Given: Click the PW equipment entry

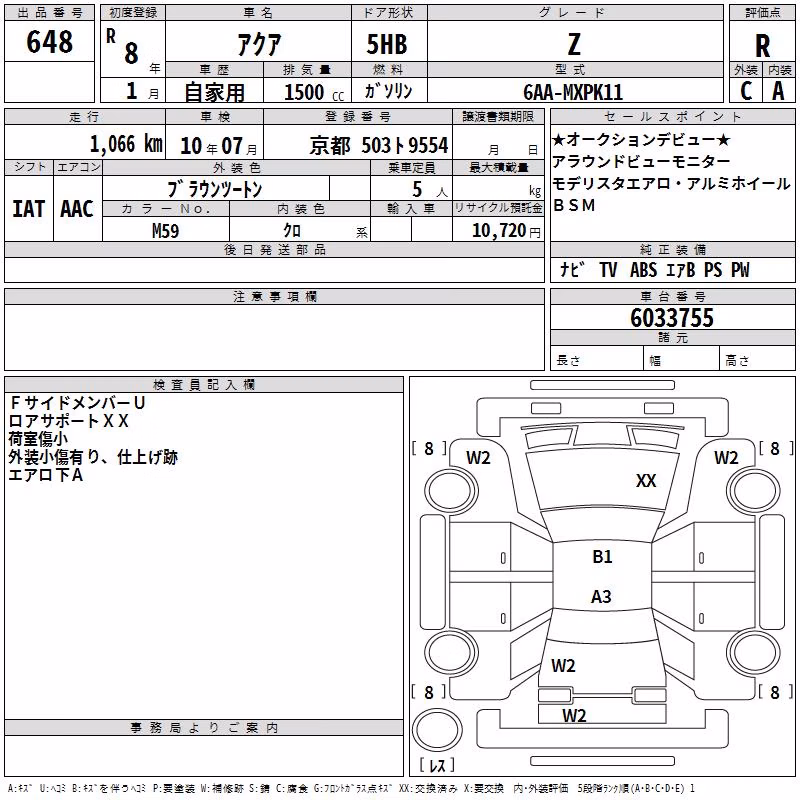Looking at the screenshot, I should click(x=740, y=269).
